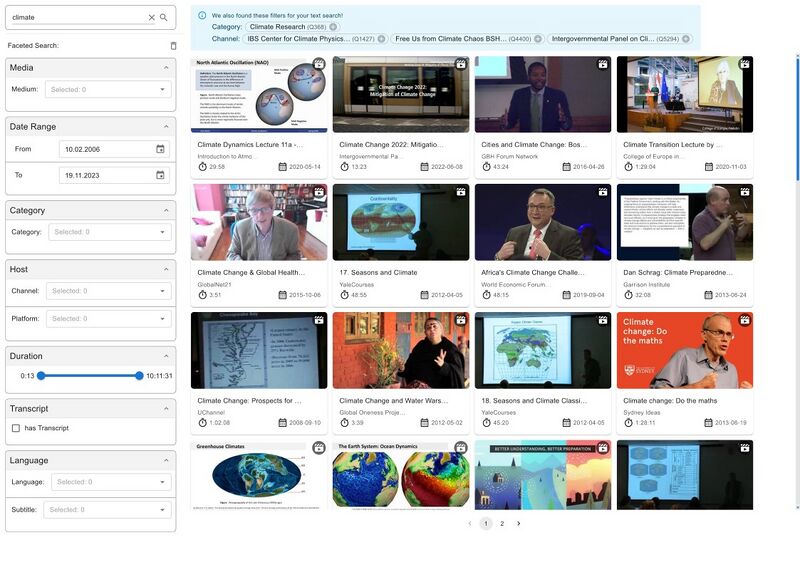
Task: Open the Medium dropdown
Action: click(162, 90)
